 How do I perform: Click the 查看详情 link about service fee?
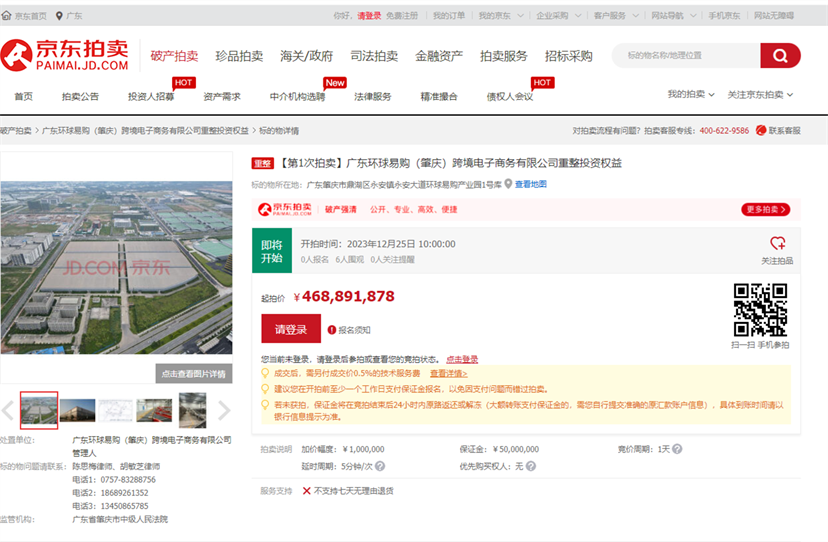click(x=448, y=373)
